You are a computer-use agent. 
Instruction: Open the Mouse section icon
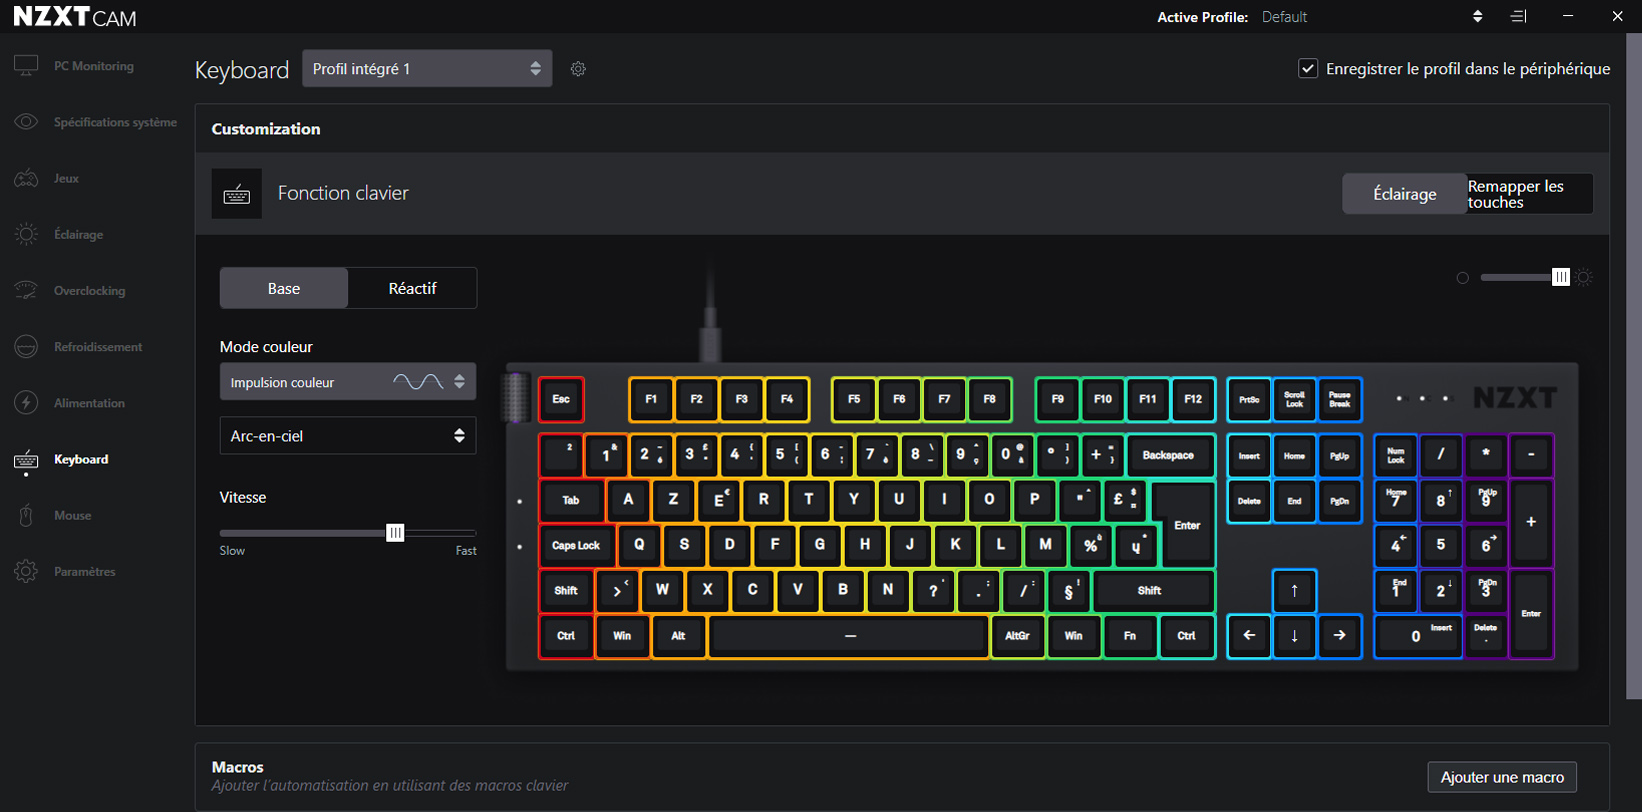coord(26,516)
